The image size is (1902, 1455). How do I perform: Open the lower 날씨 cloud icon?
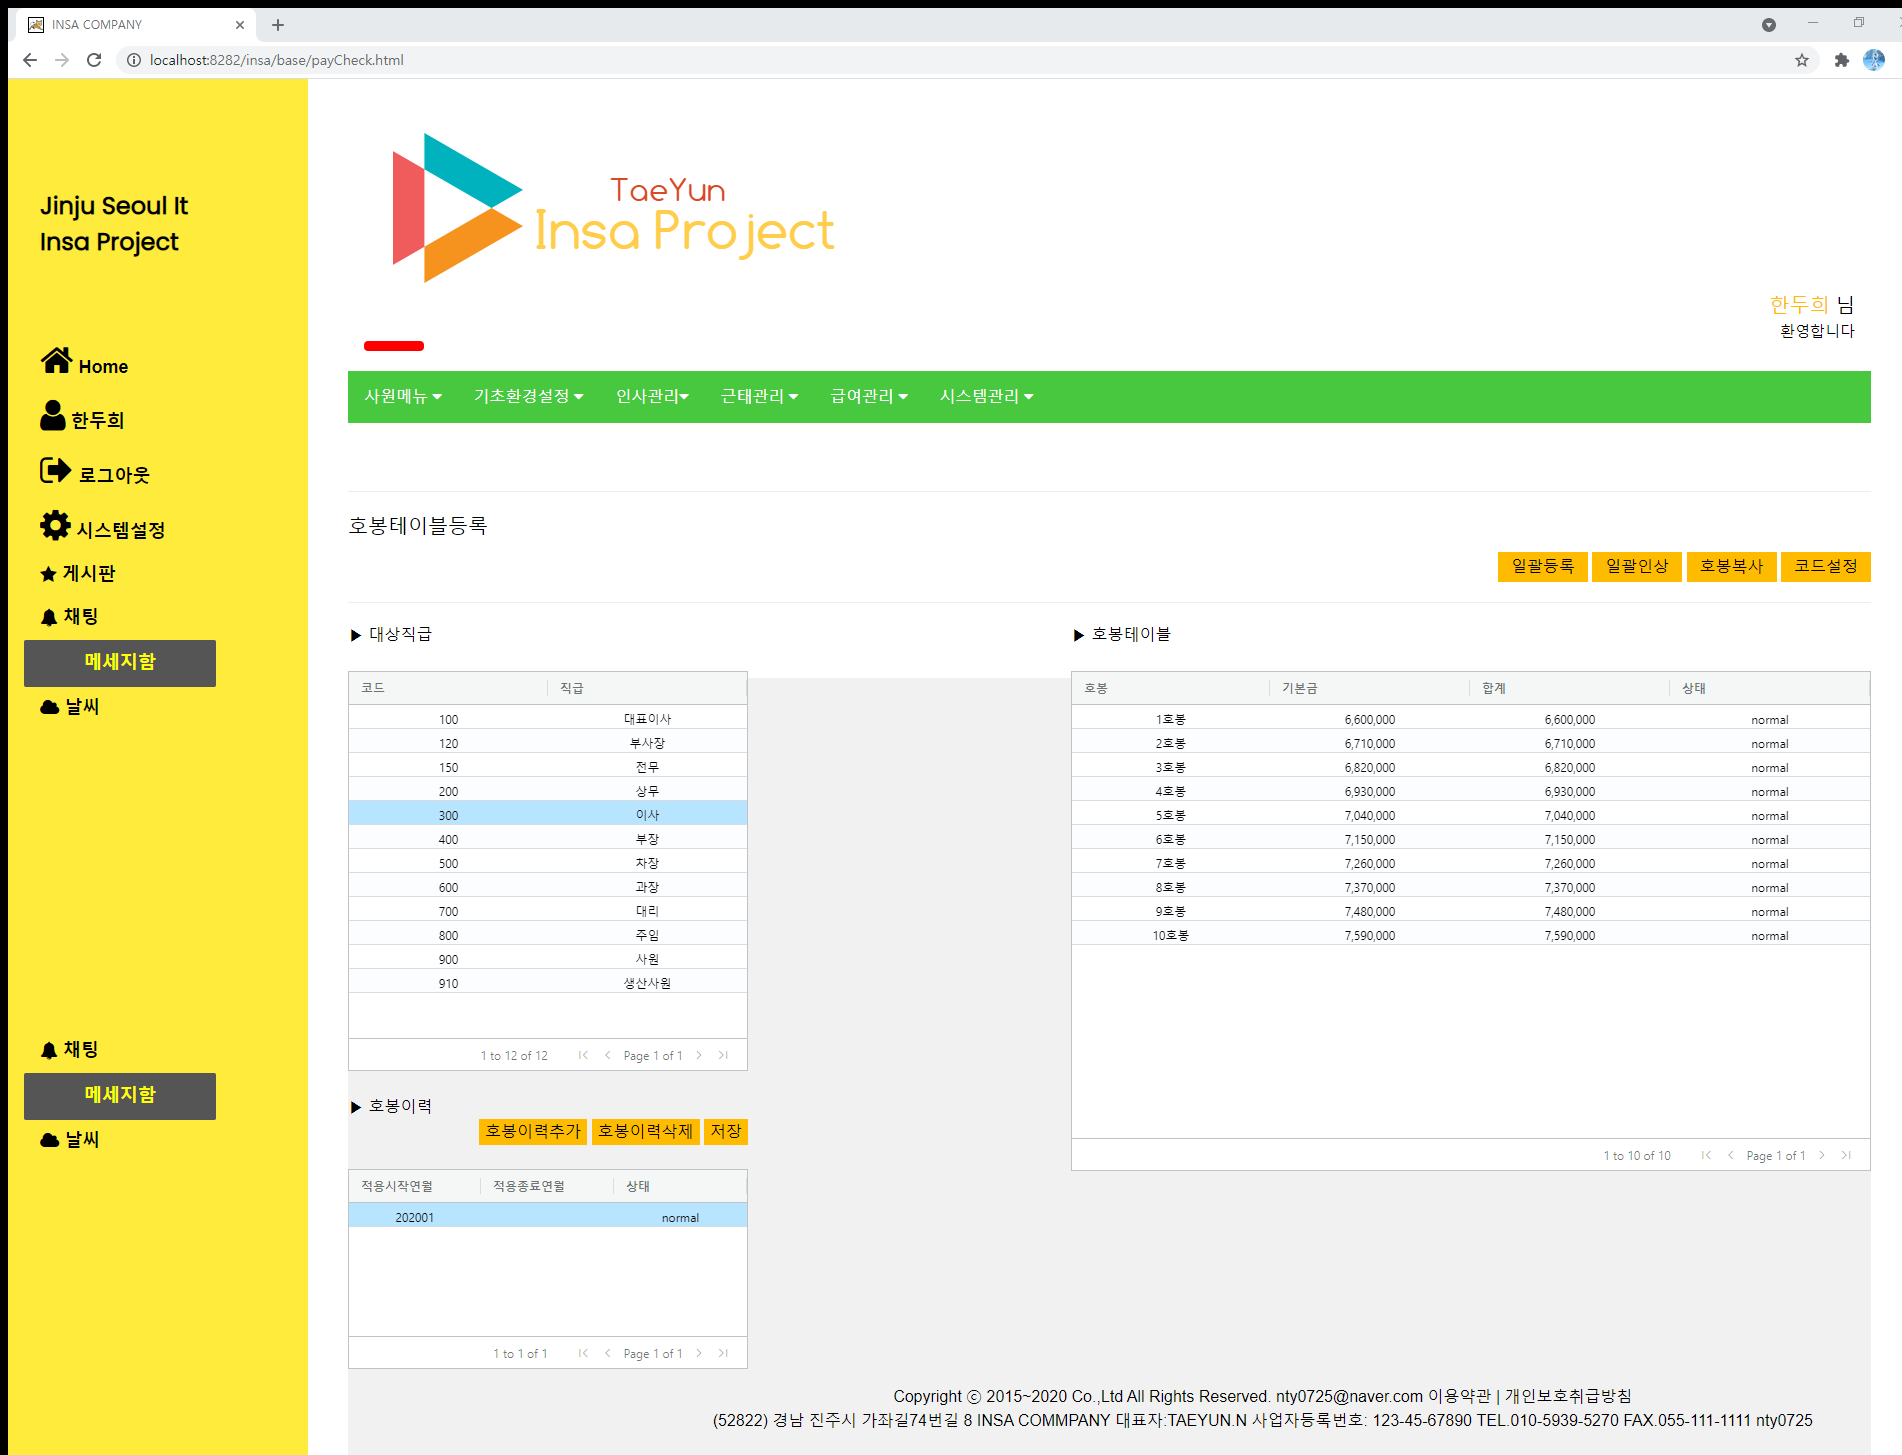point(49,1140)
